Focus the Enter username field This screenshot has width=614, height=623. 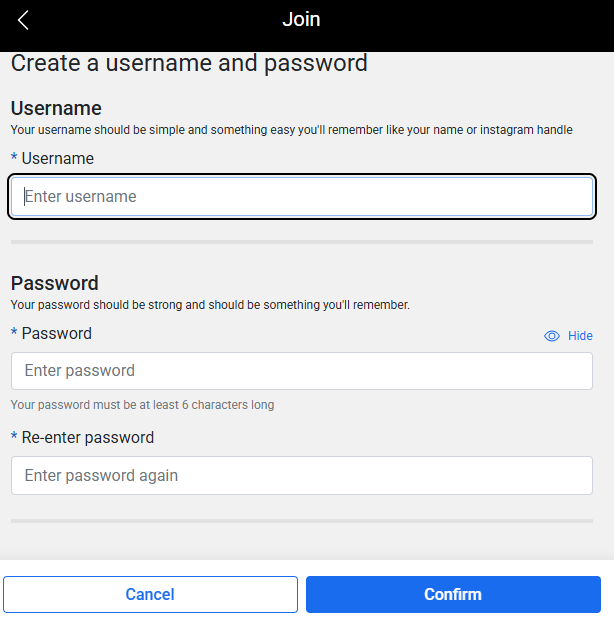pos(302,196)
